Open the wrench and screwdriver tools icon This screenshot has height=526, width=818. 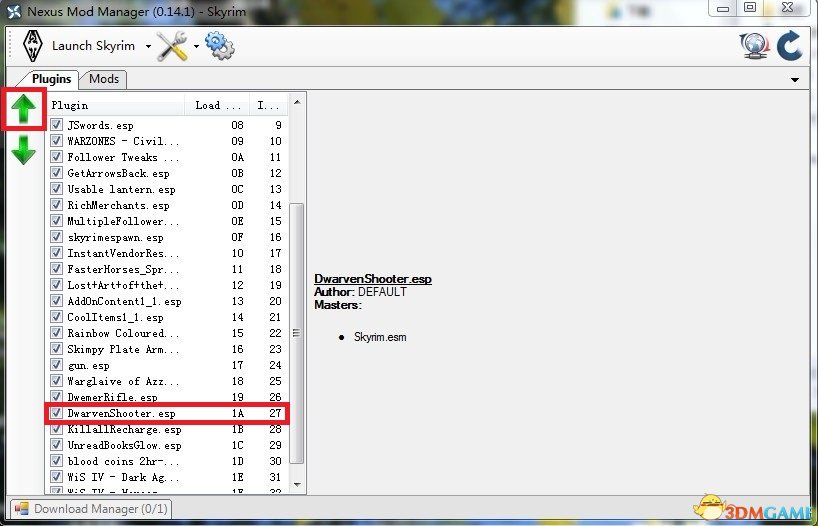(x=172, y=46)
